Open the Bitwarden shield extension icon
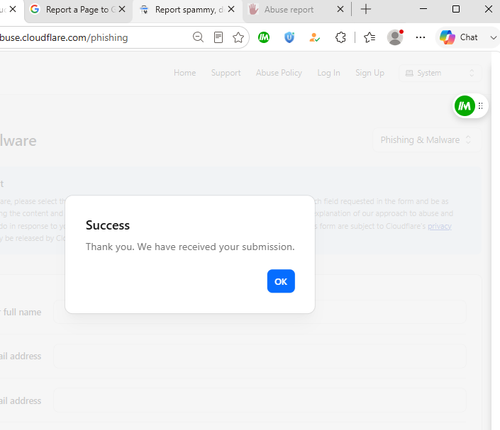 [289, 37]
